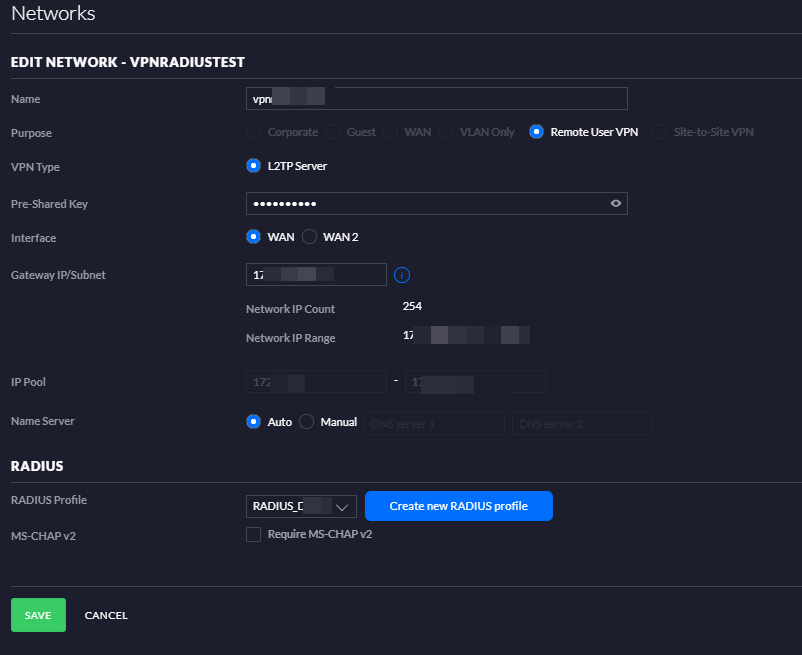Click the IP Pool start address field
Image resolution: width=802 pixels, height=655 pixels.
[x=316, y=381]
